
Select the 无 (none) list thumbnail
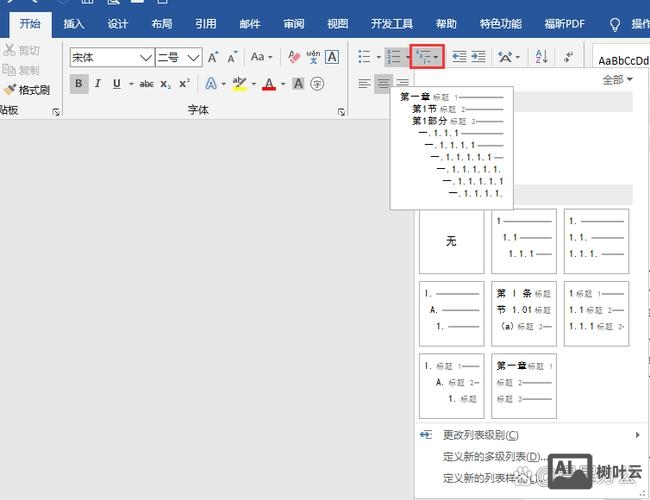pos(451,241)
